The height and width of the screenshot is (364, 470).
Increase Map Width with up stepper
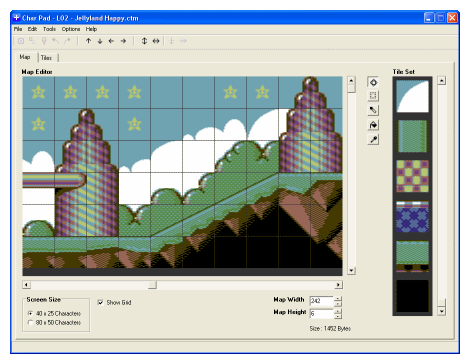tap(338, 299)
